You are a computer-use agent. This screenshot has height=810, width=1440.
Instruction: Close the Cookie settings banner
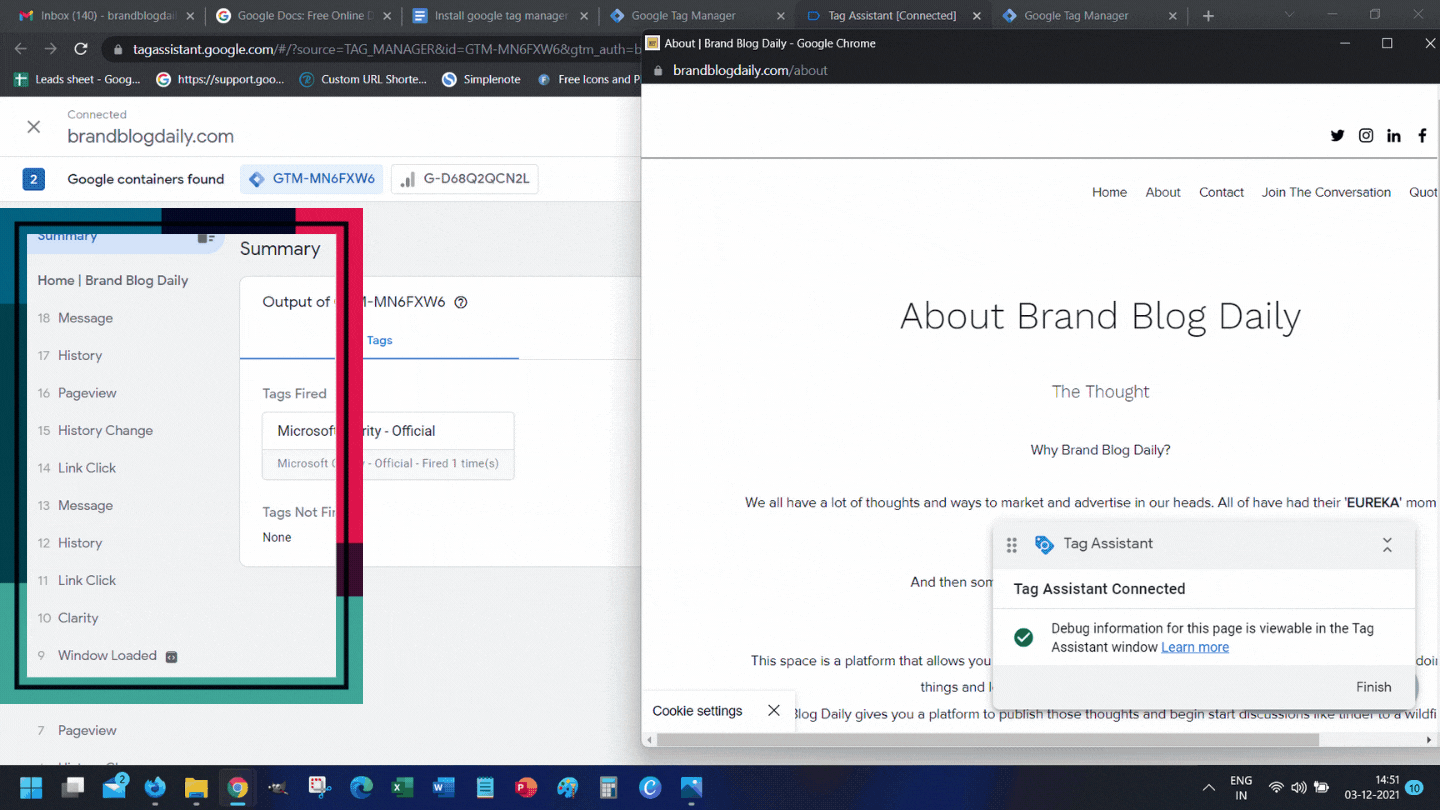pos(773,711)
